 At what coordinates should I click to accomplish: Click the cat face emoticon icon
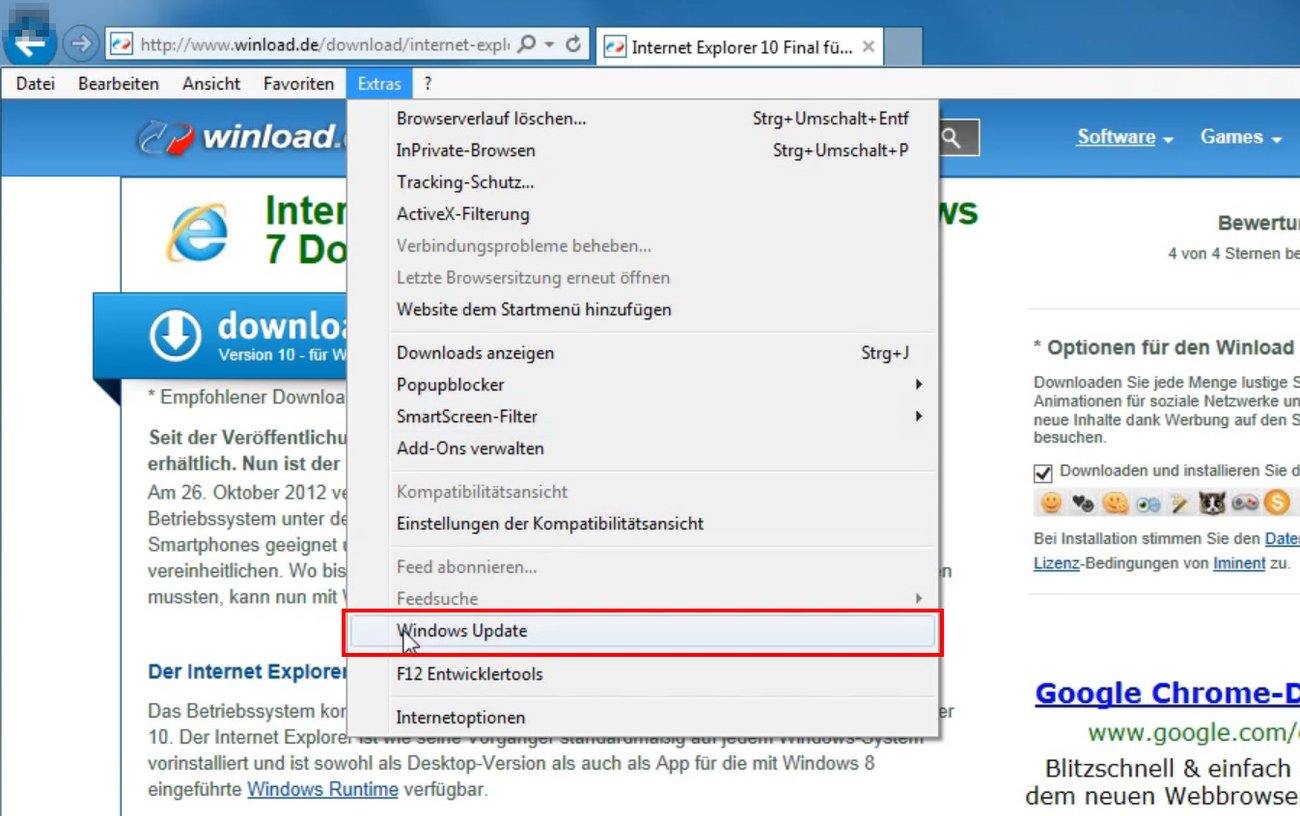(x=1212, y=503)
